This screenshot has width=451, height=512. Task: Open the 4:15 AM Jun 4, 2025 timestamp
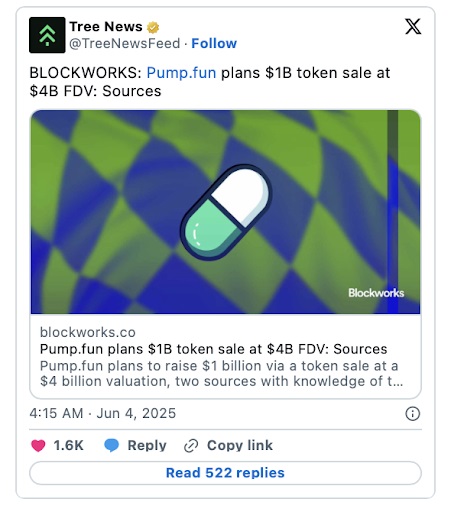(x=103, y=413)
